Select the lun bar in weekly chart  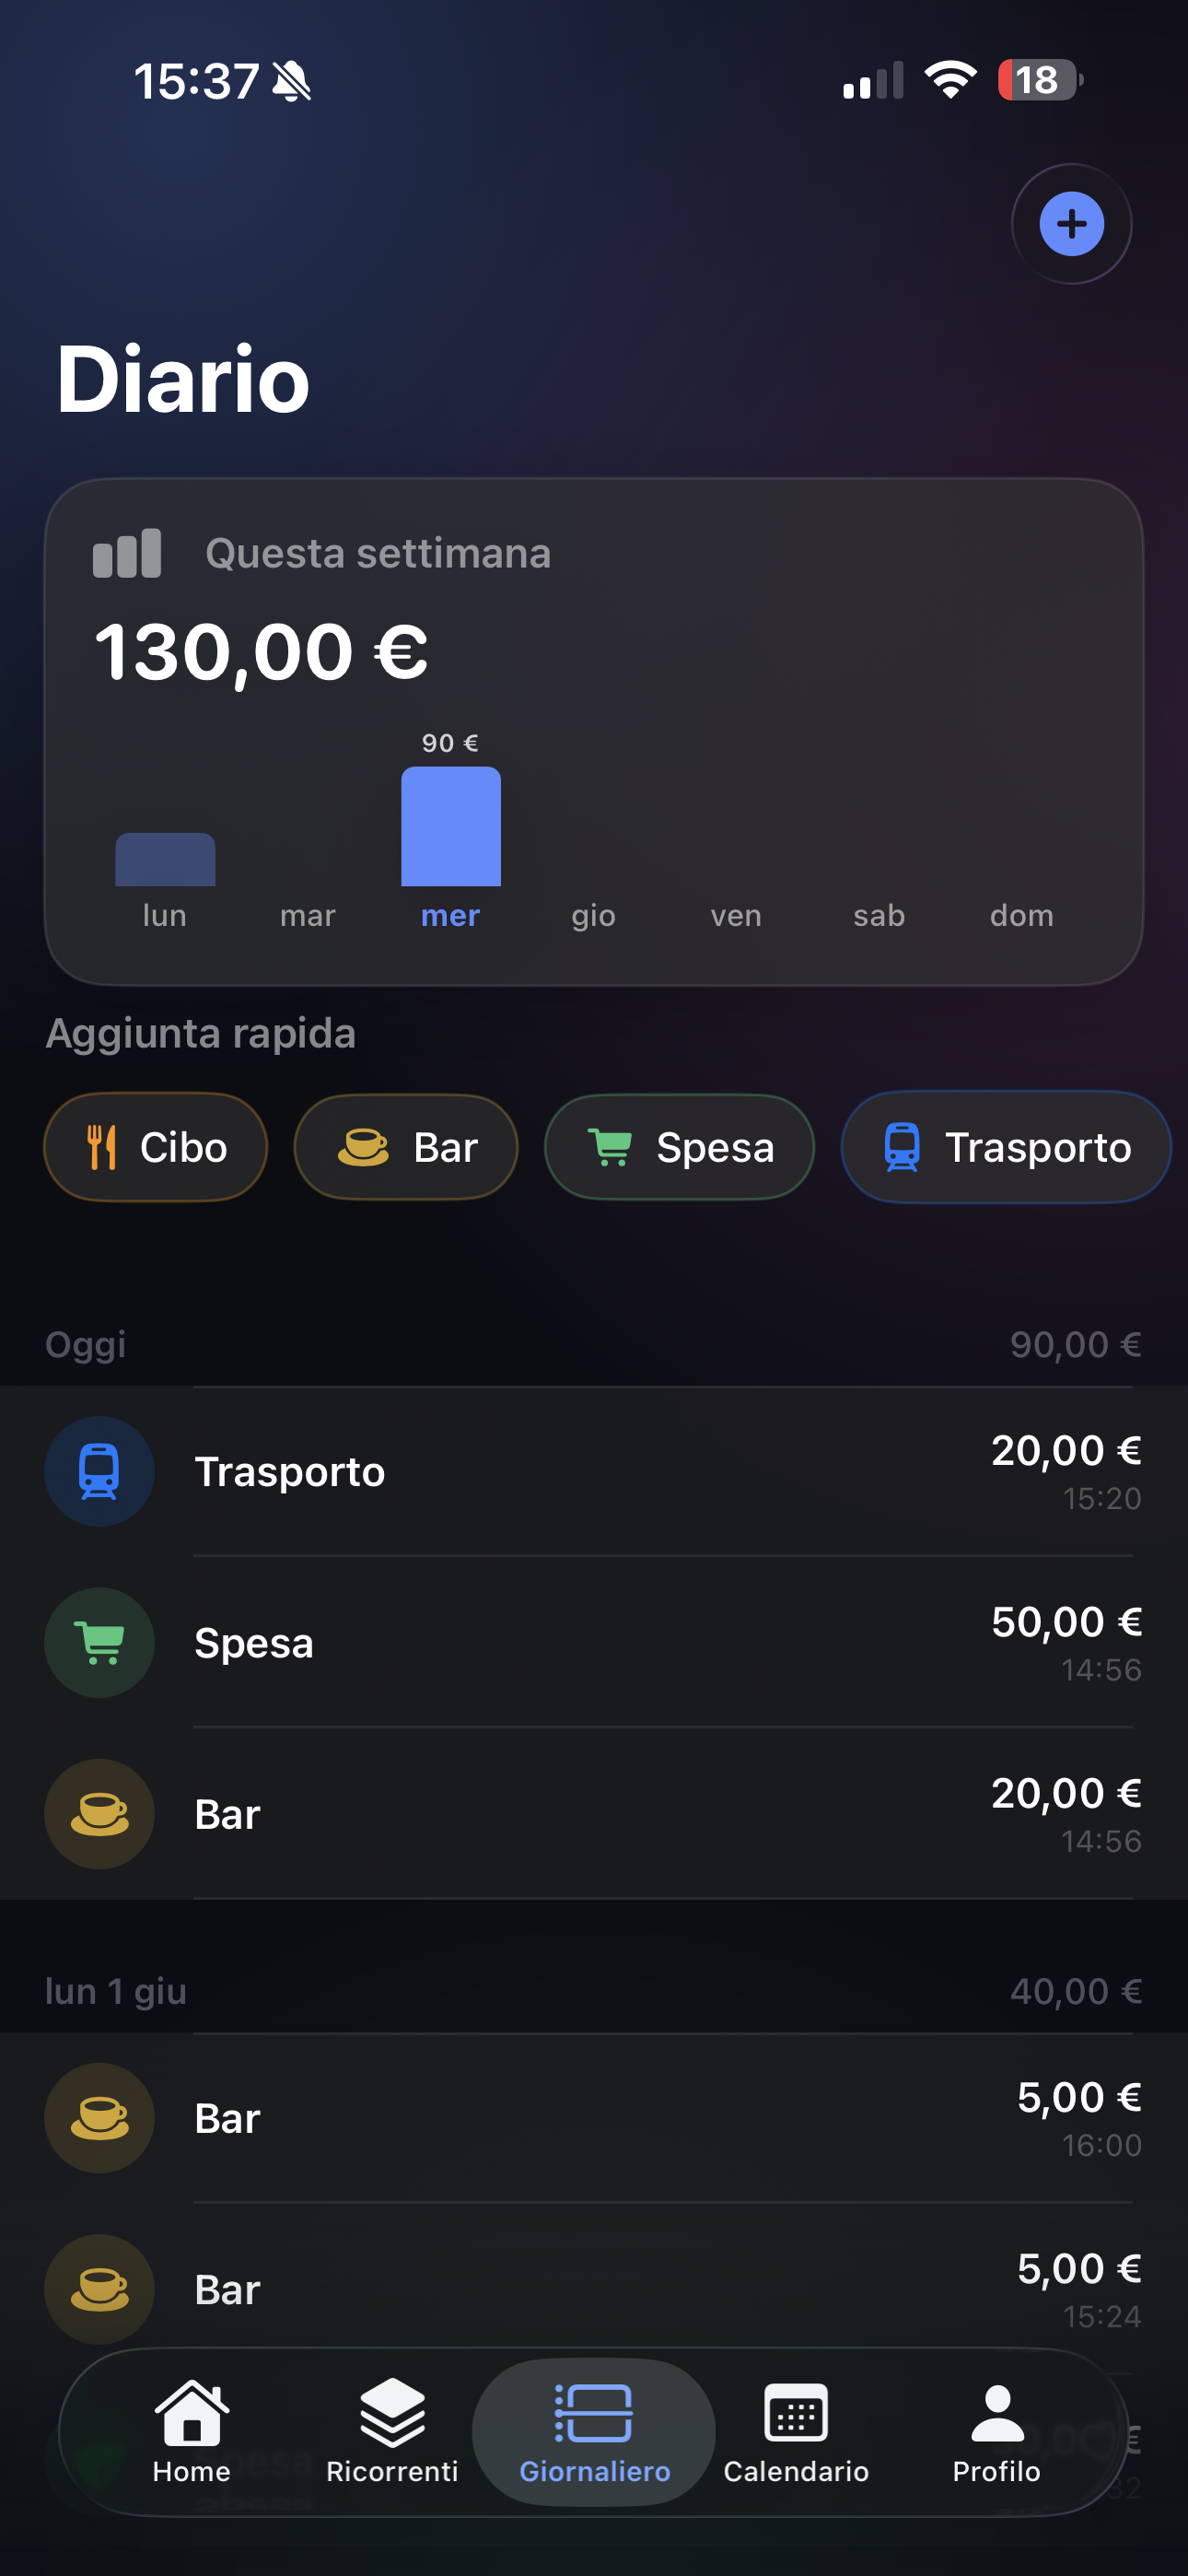(x=165, y=859)
